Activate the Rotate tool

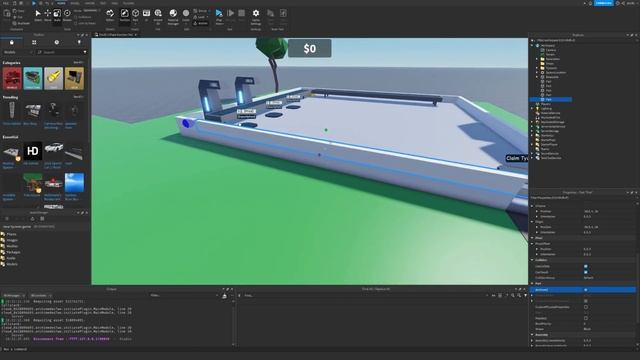pos(67,15)
